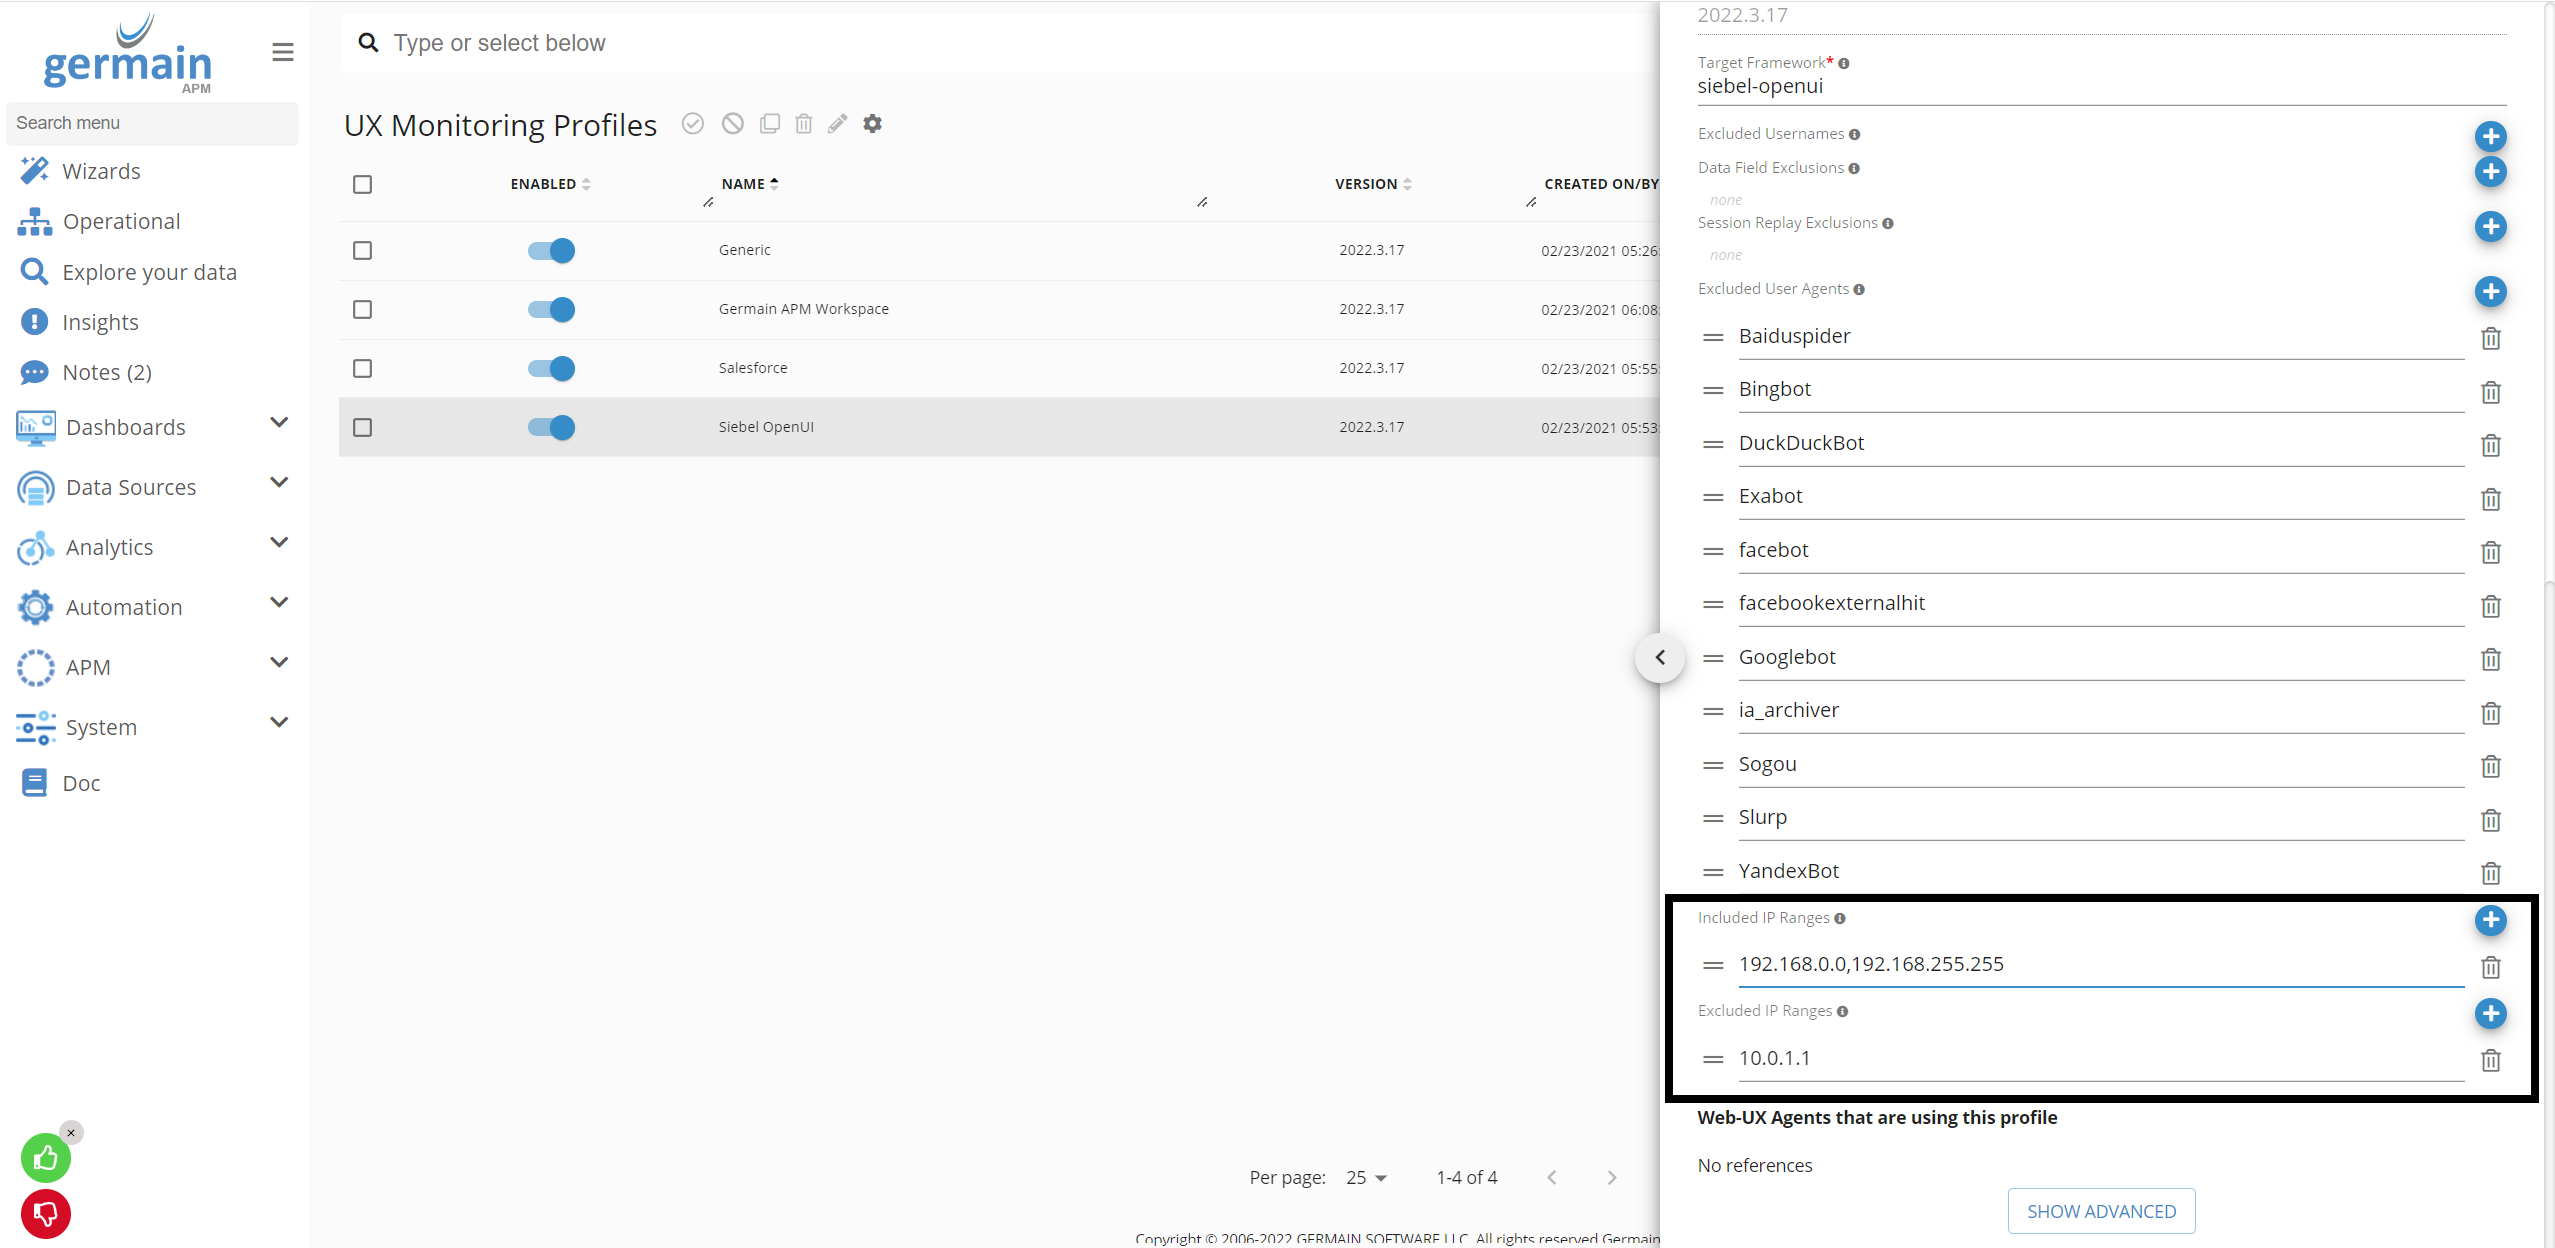
Task: Click the green thumbs up feedback button
Action: (44, 1157)
